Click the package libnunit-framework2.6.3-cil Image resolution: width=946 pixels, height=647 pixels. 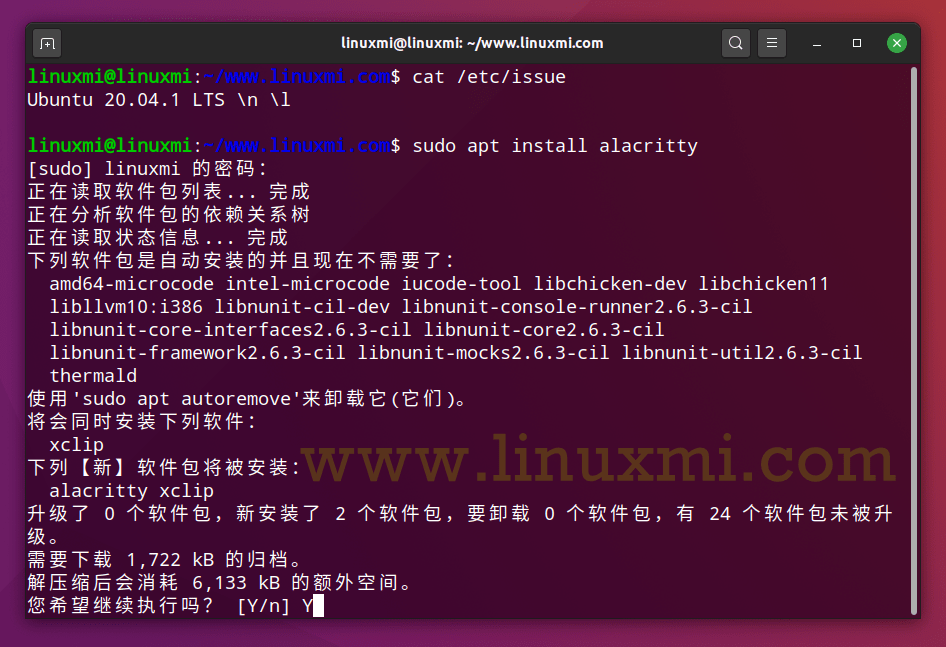(198, 352)
